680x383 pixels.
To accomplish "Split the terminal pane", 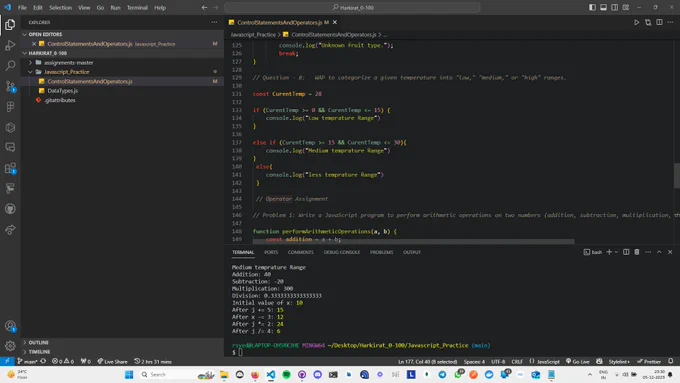I will (626, 252).
